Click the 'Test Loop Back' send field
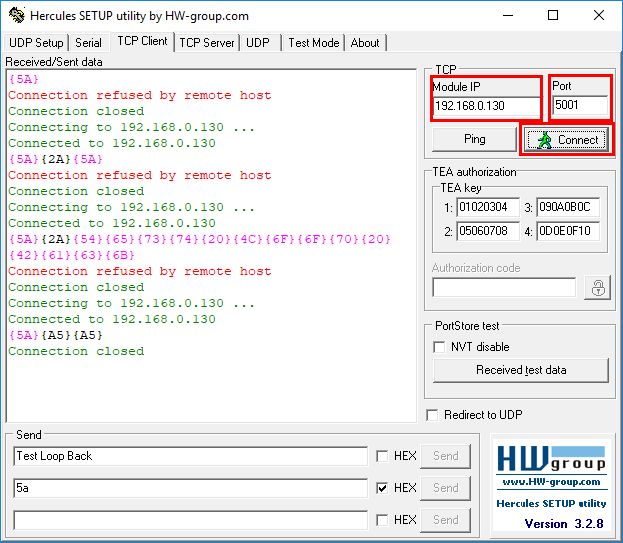Screen dimensions: 623x543 coord(191,456)
